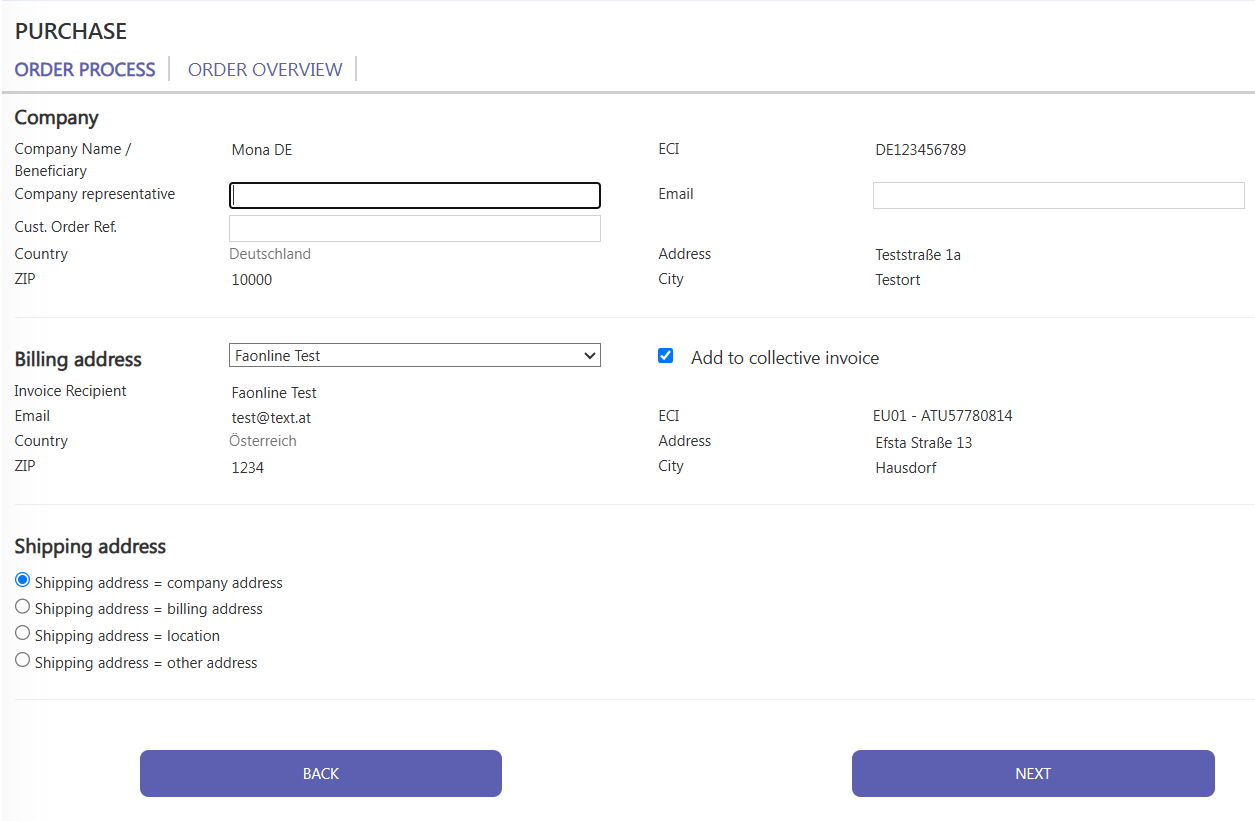Click the ZIP value 10000
The height and width of the screenshot is (821, 1255).
252,280
